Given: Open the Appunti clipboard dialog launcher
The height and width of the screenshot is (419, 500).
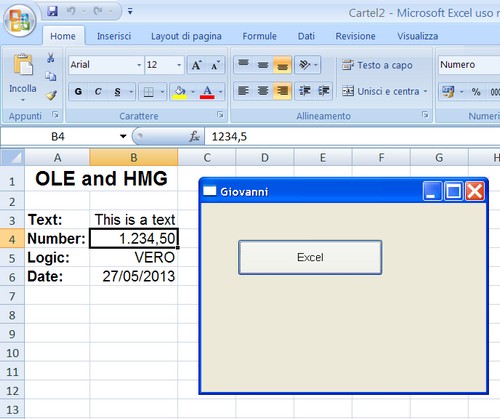Looking at the screenshot, I should [55, 115].
